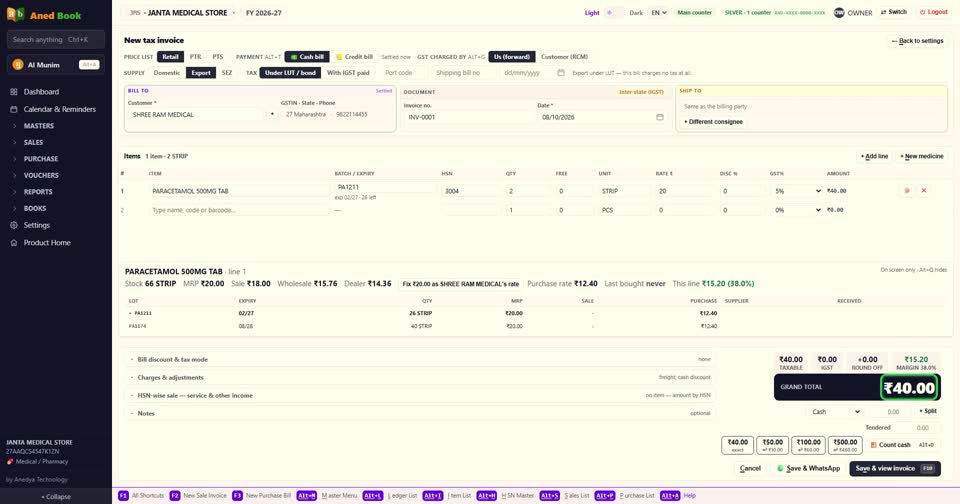Select the PTS price list
Screen dimensions: 960x504
pyautogui.click(x=218, y=57)
